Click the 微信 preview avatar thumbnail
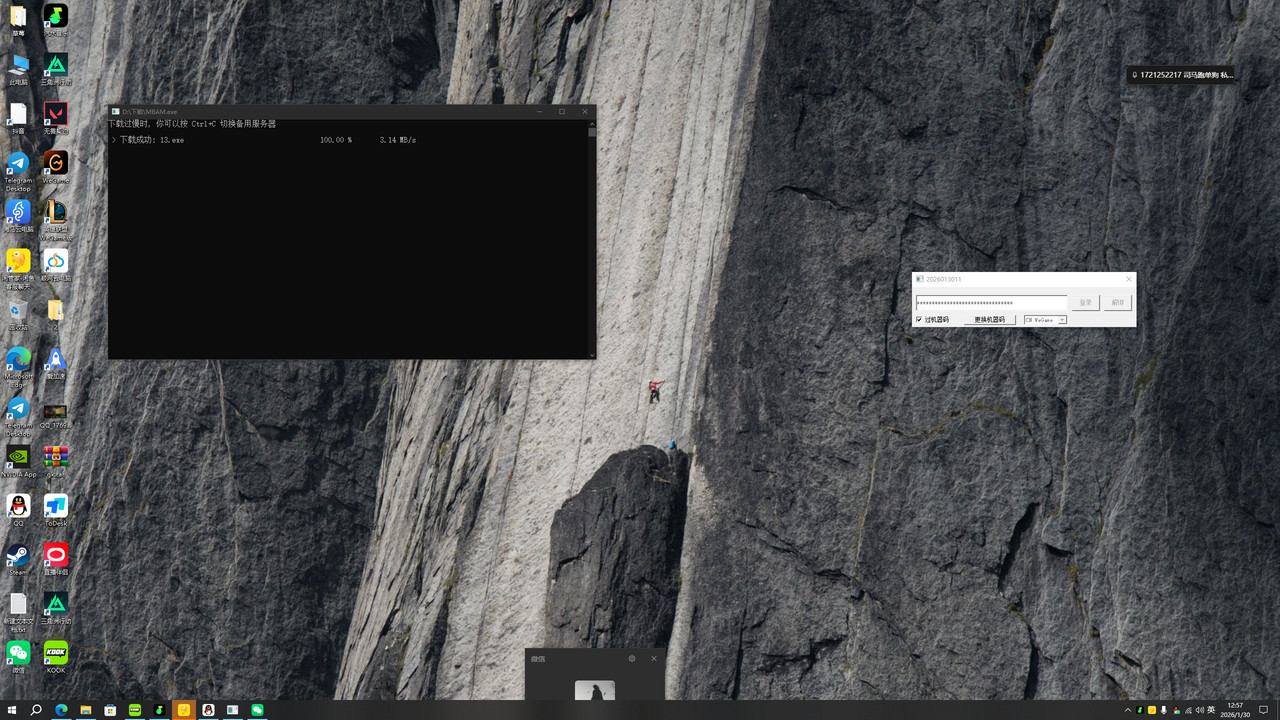This screenshot has height=720, width=1280. (595, 690)
